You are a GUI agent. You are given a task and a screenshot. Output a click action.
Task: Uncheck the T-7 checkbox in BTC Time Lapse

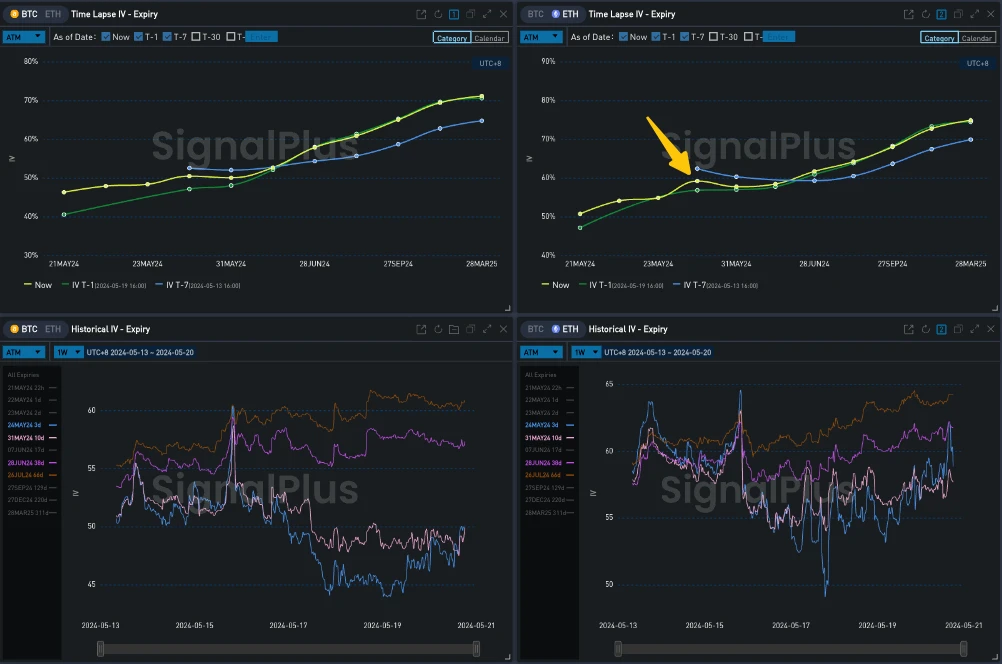click(168, 37)
